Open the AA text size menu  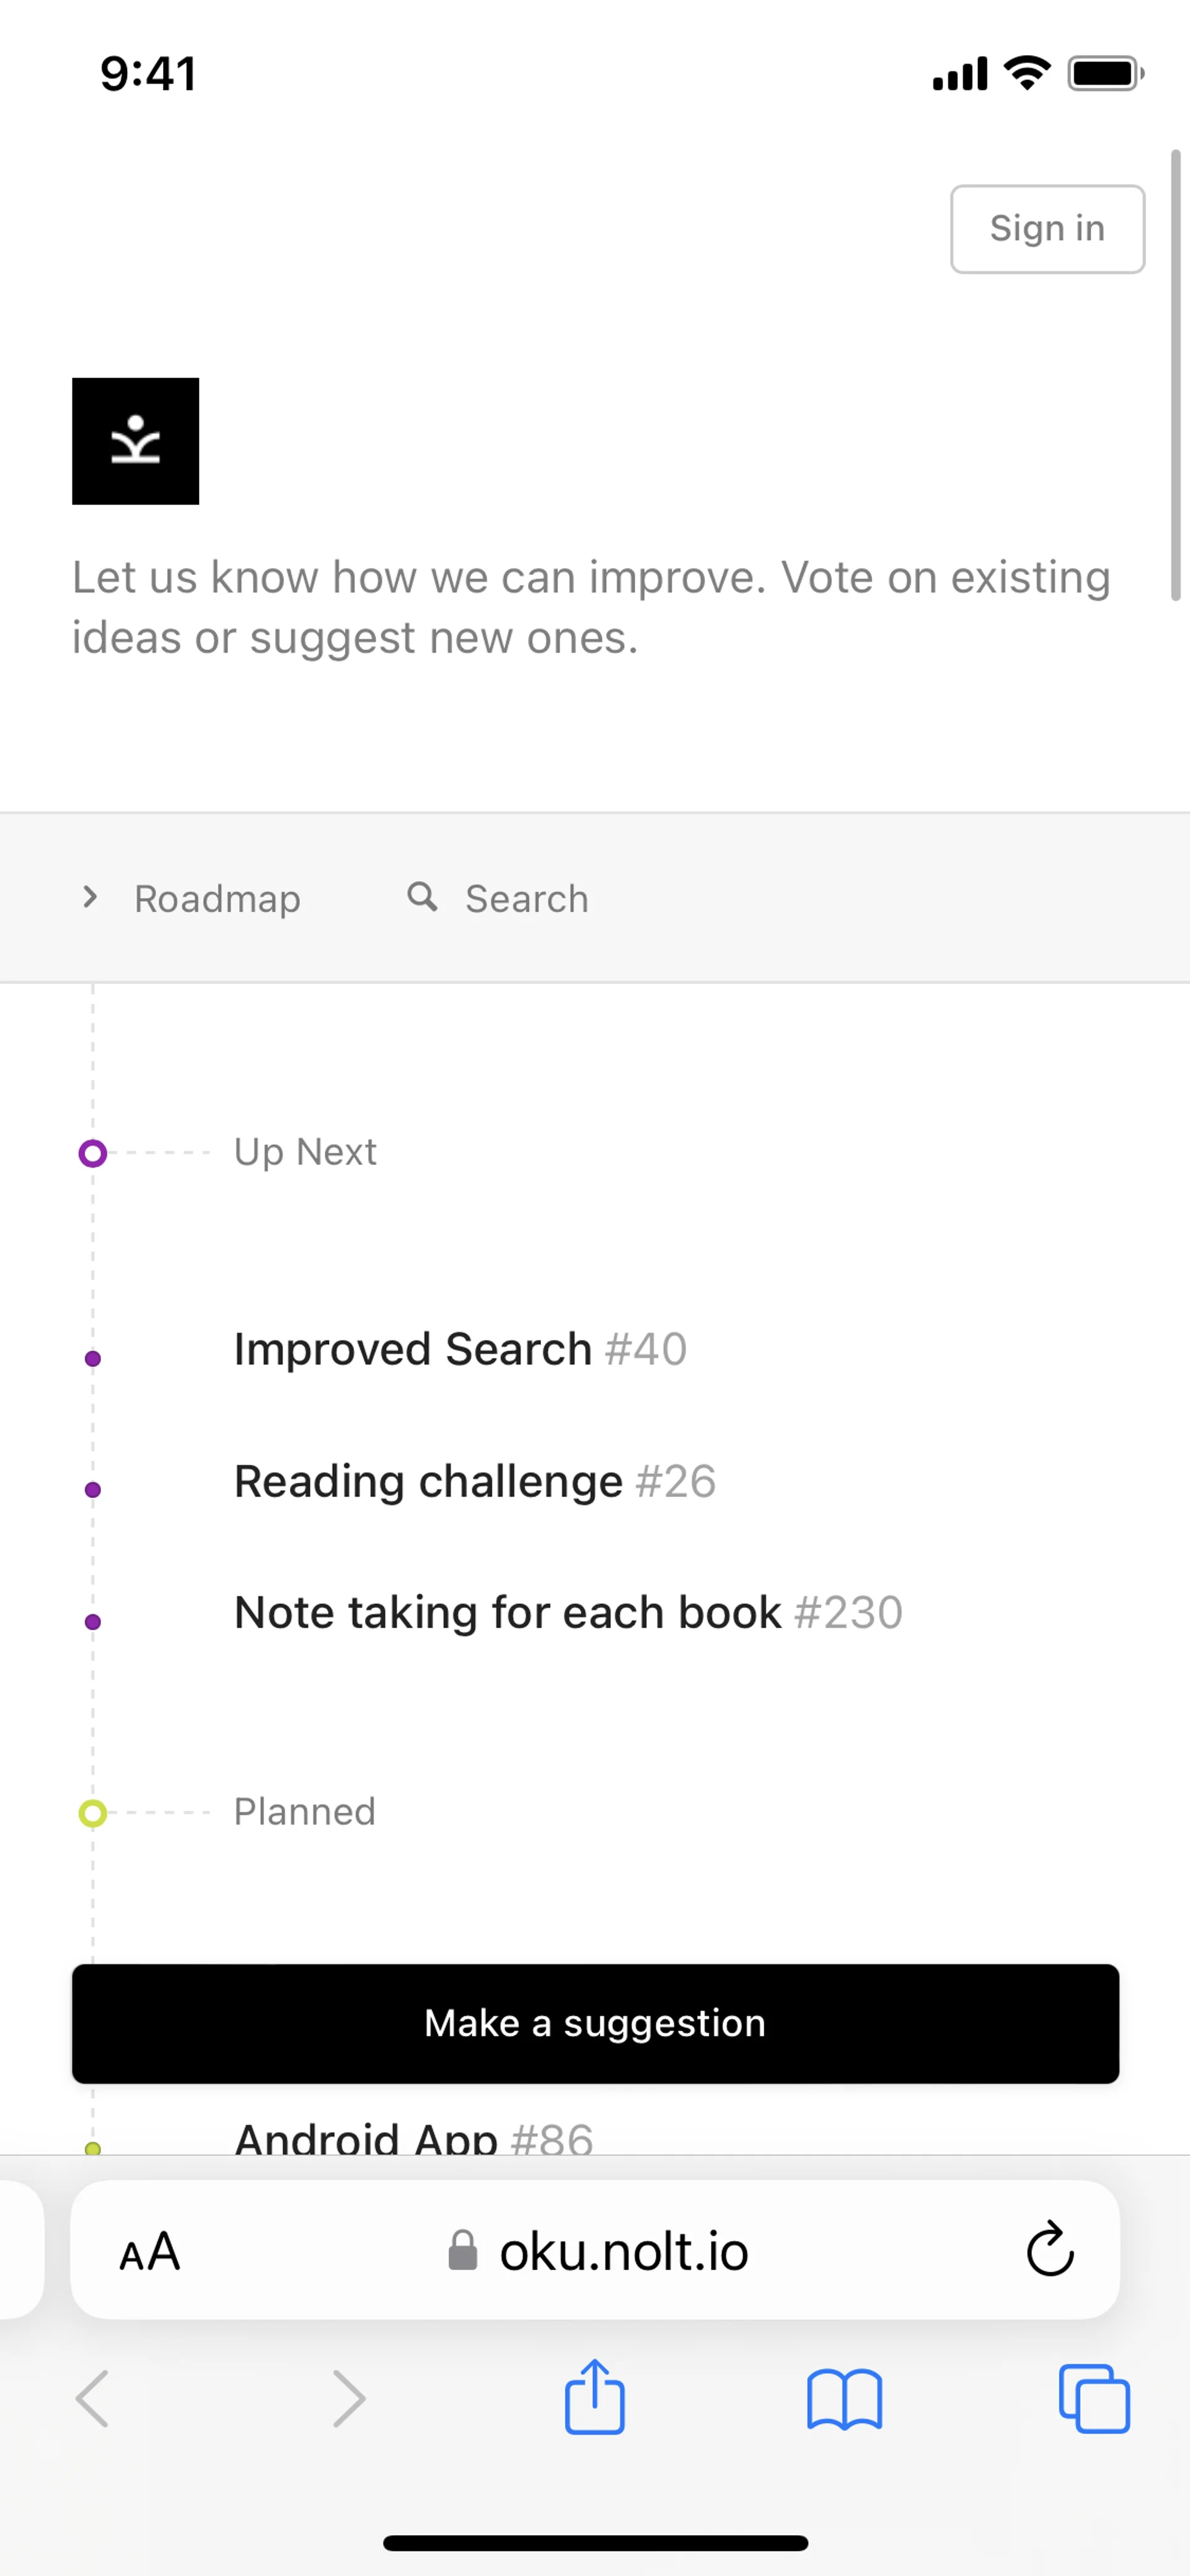coord(150,2252)
